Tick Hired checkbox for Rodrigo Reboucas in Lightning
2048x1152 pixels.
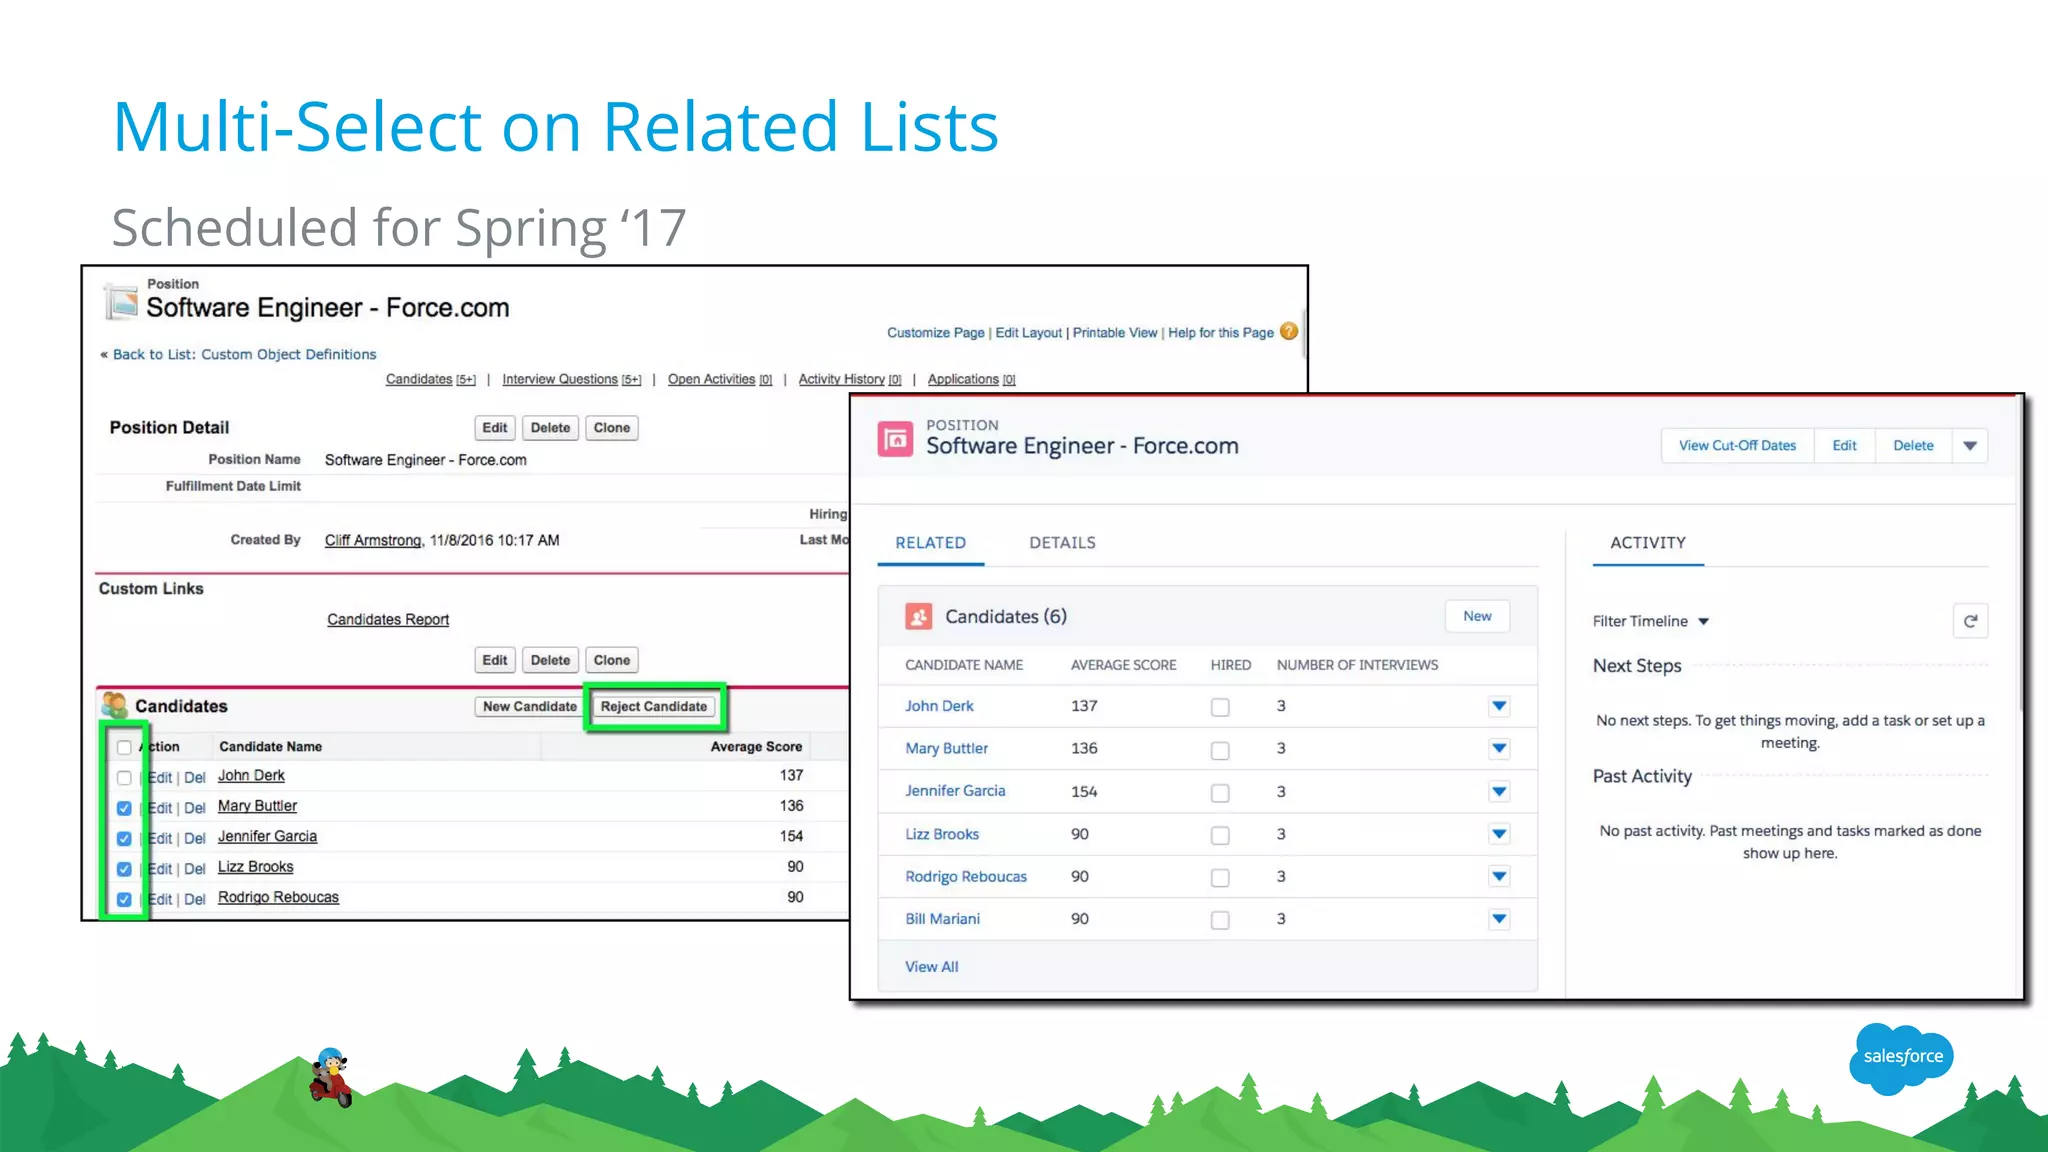click(x=1220, y=878)
